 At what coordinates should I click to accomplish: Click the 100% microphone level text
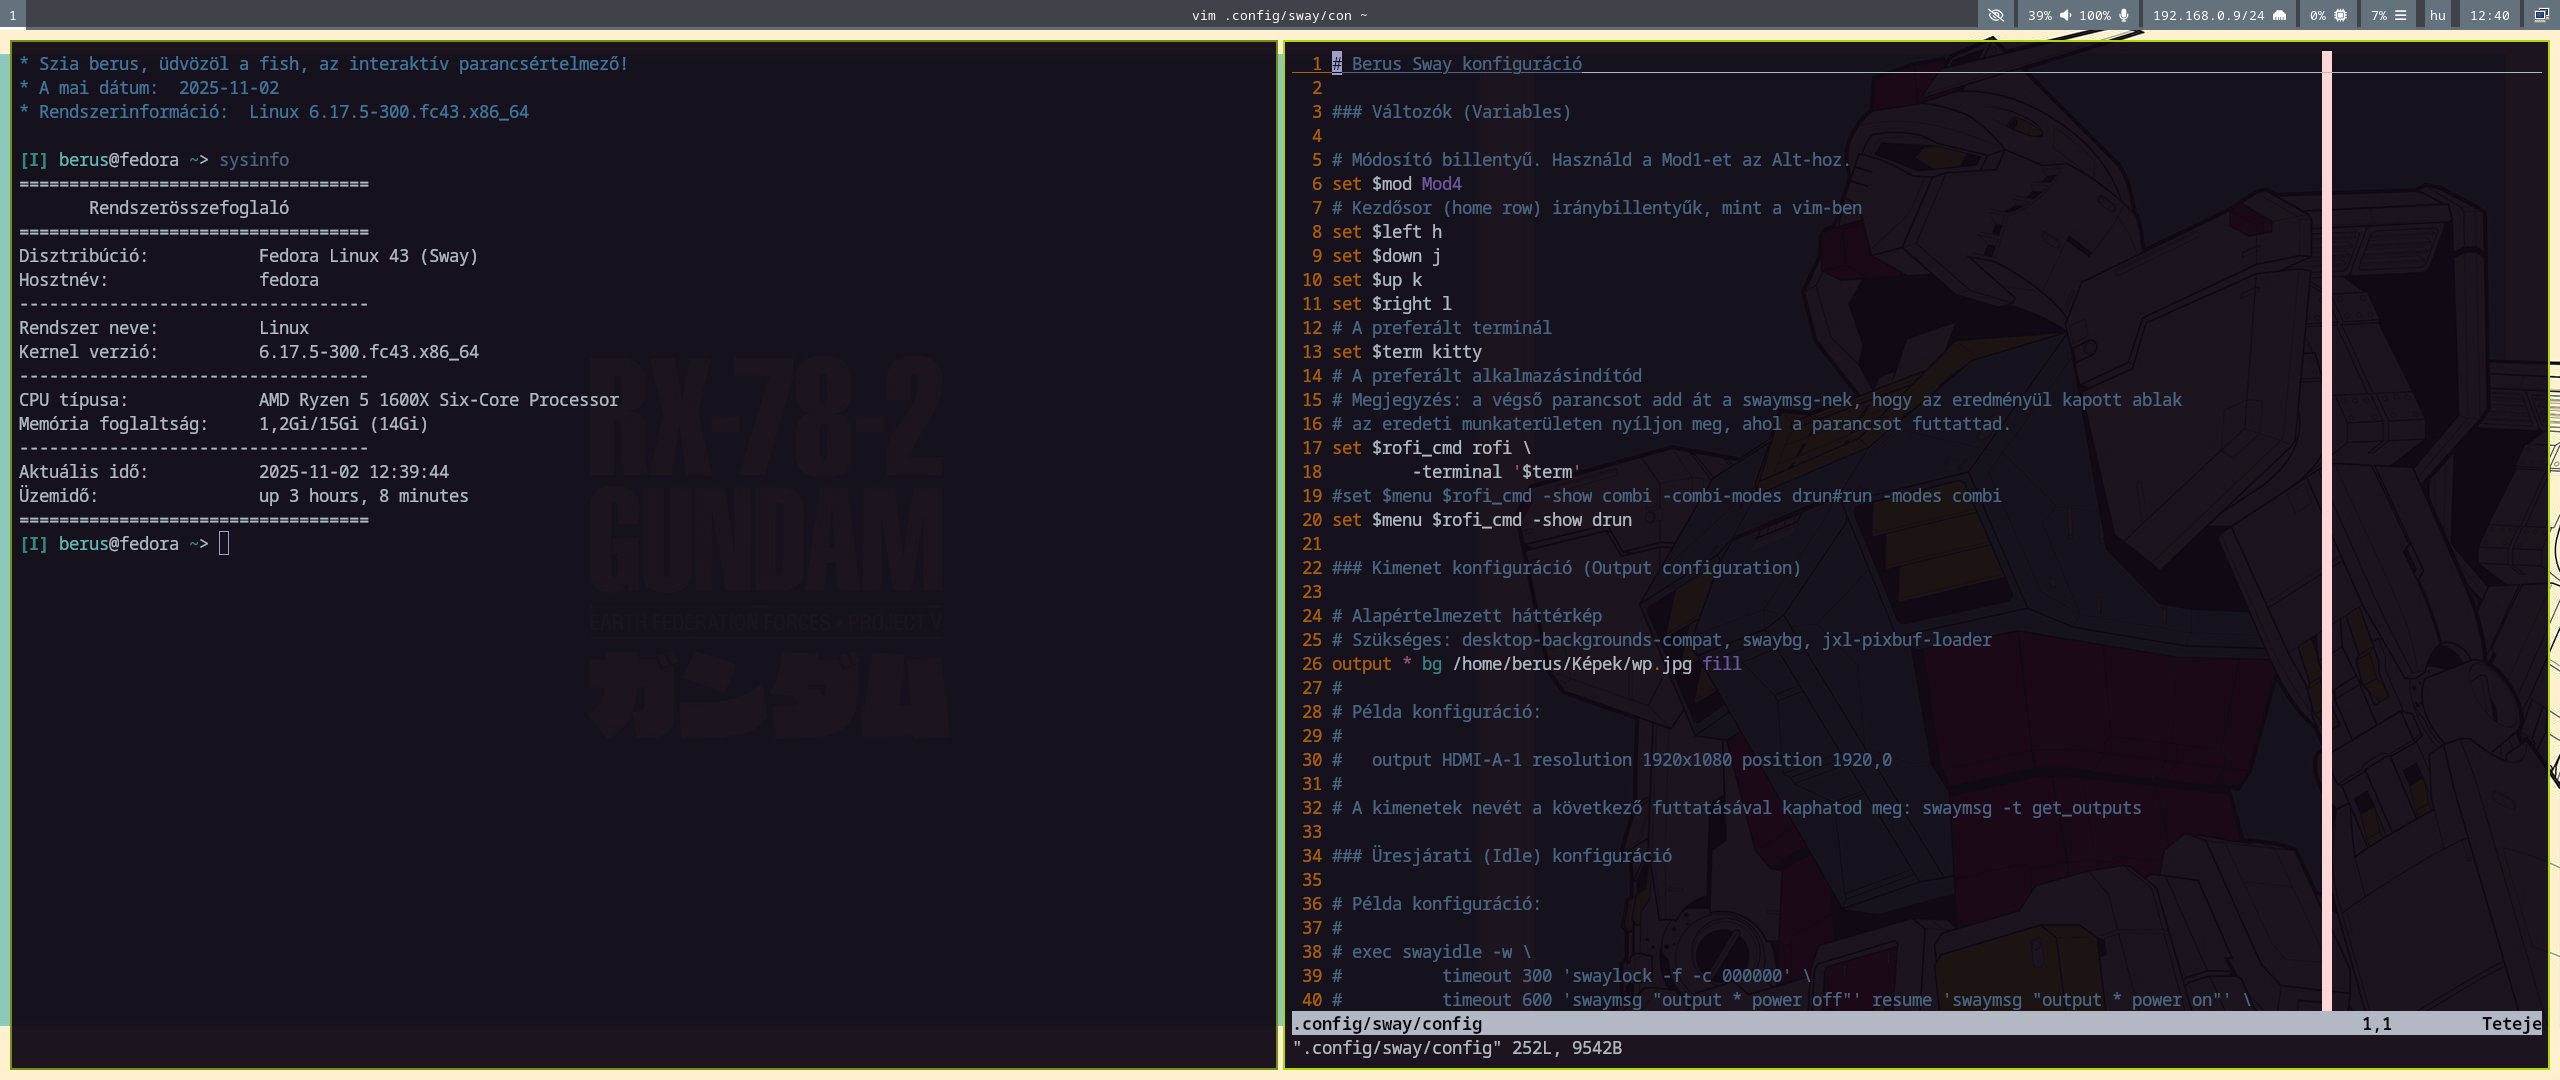click(x=2094, y=15)
